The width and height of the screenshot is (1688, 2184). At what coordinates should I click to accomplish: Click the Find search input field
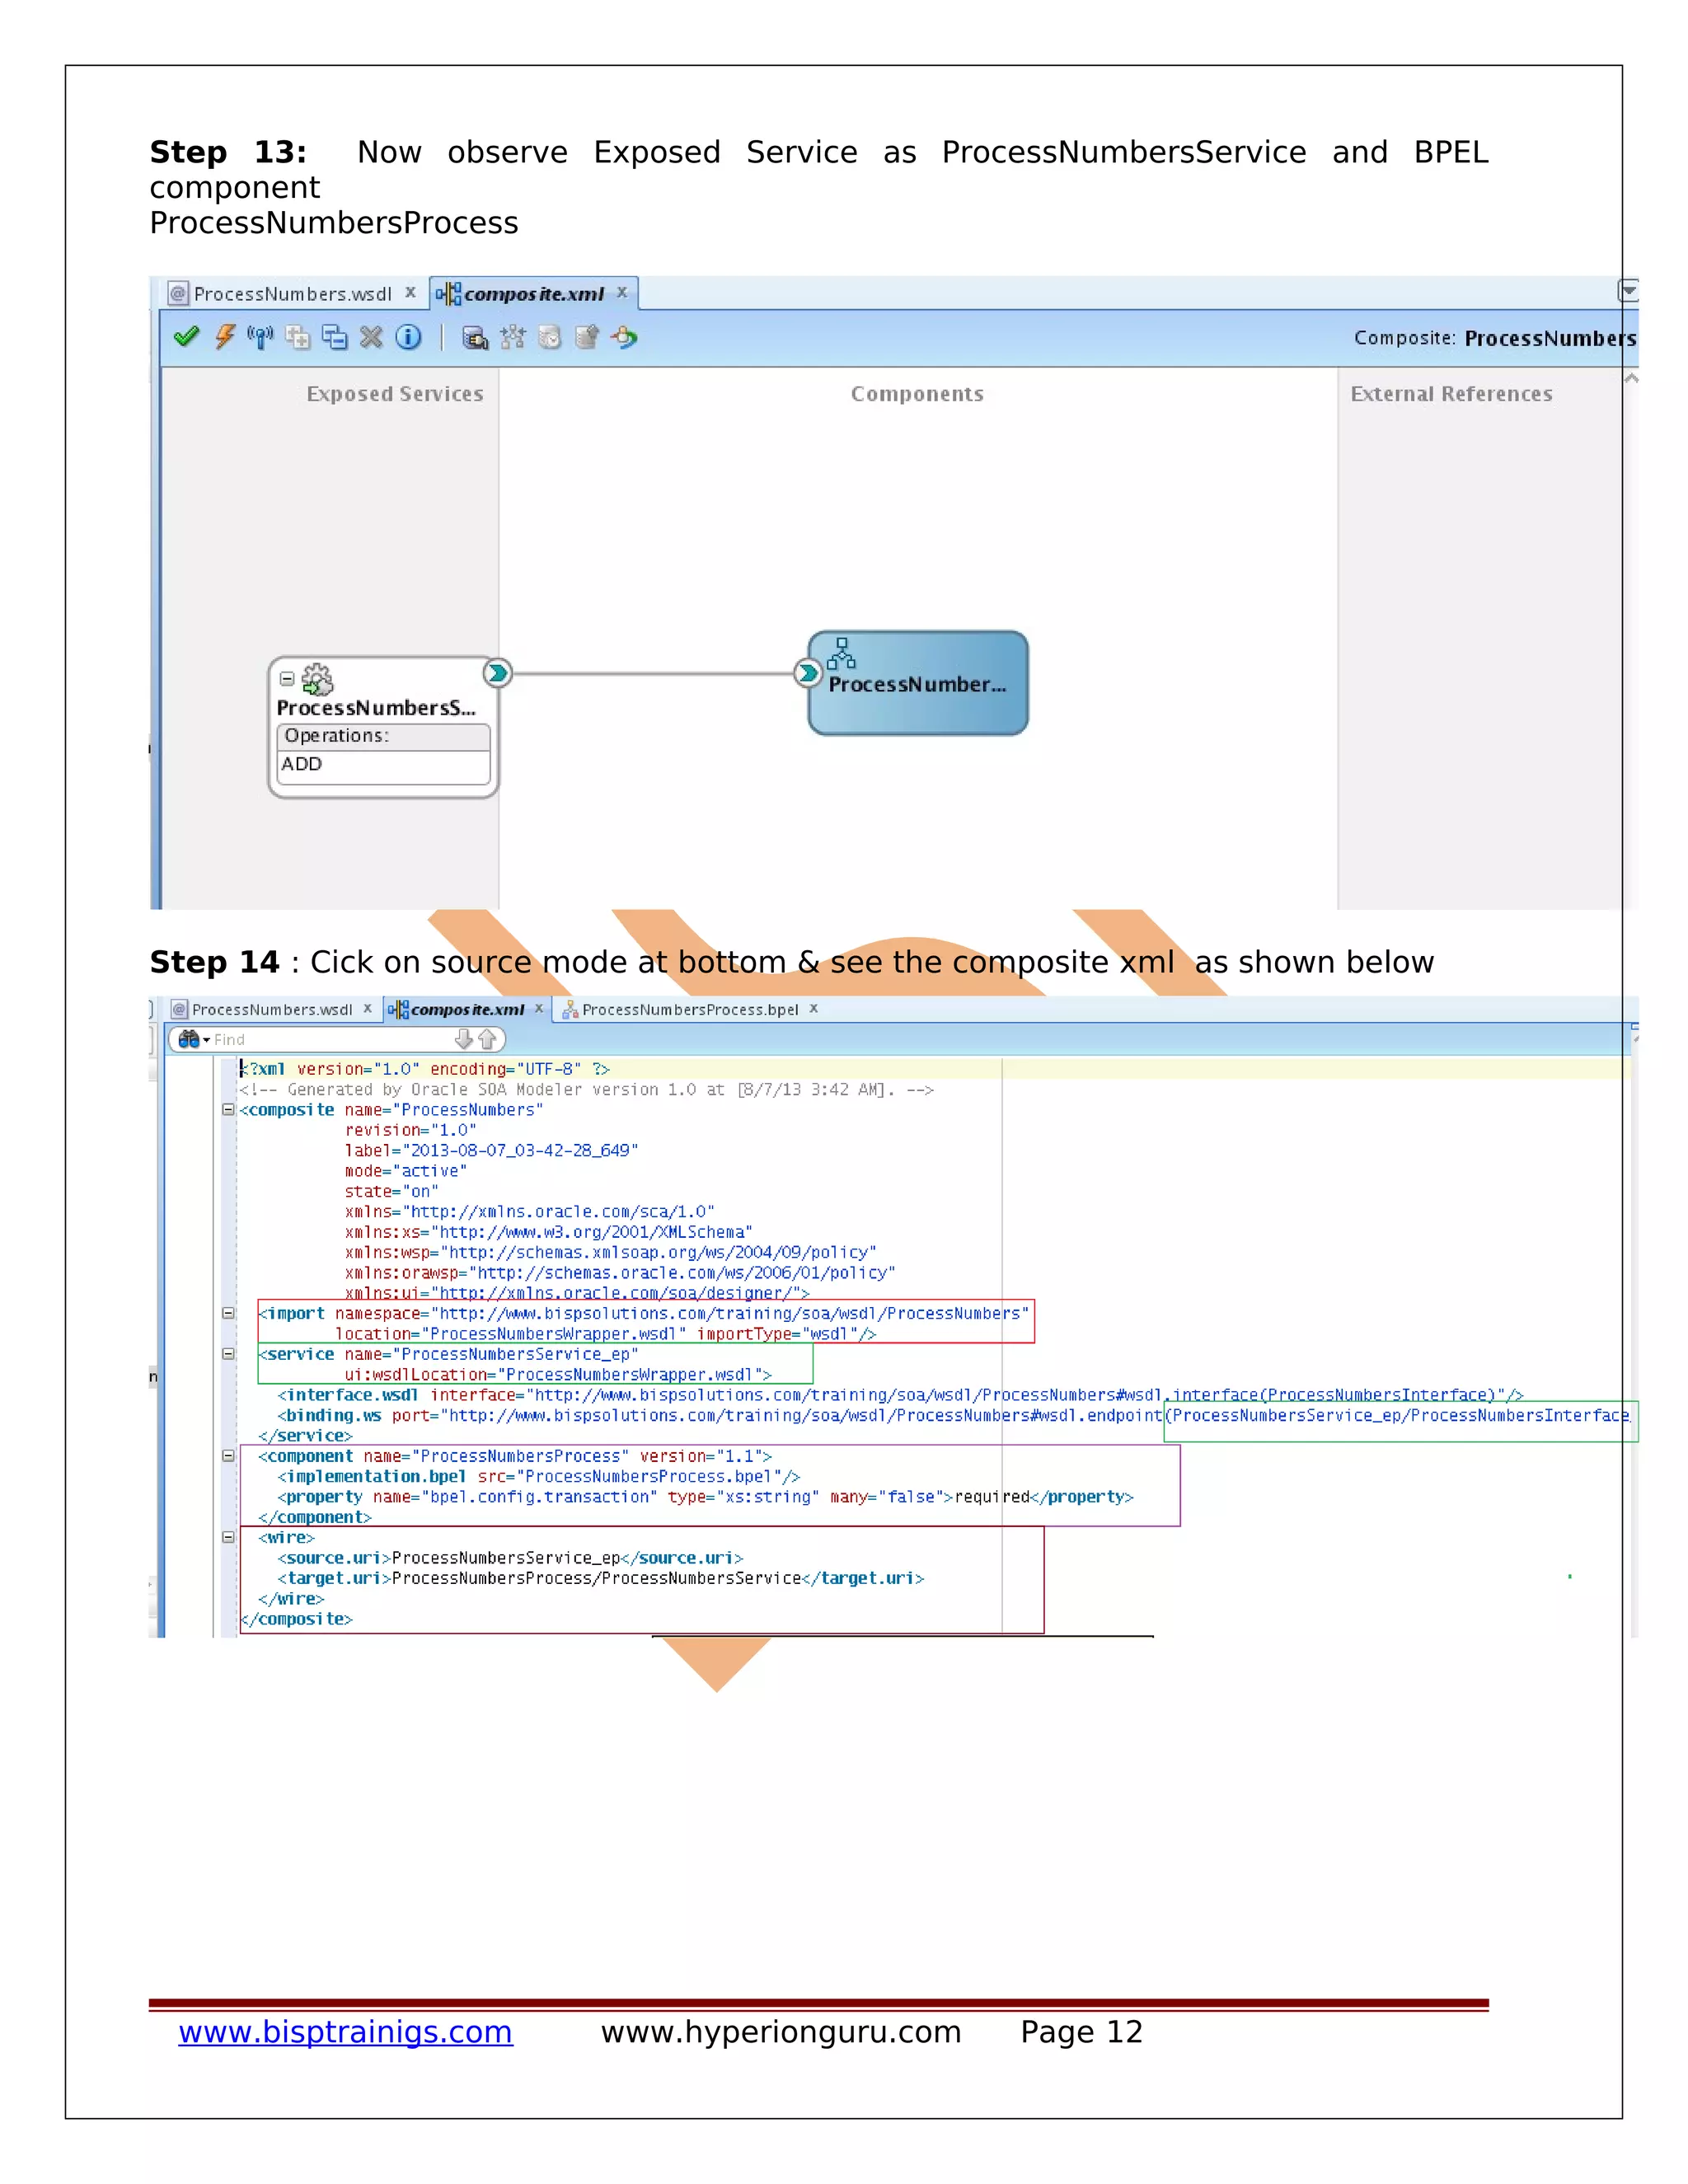[x=331, y=1040]
